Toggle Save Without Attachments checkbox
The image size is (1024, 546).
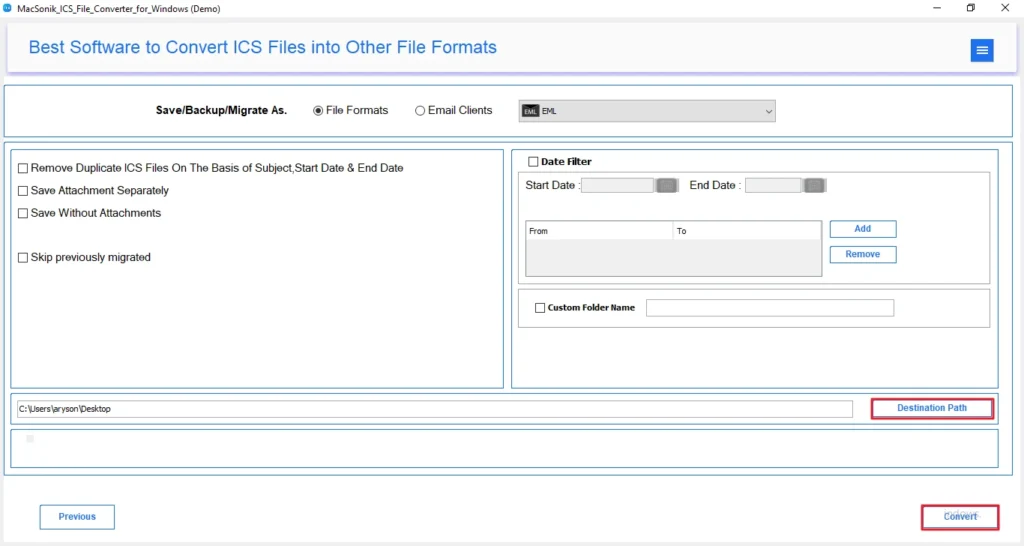pos(23,213)
